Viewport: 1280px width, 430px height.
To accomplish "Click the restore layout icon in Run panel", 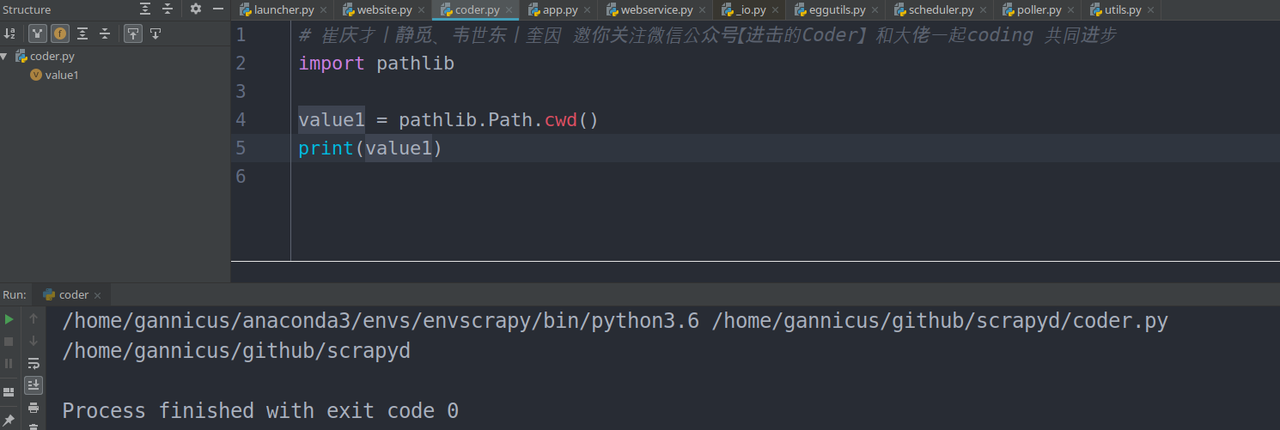I will point(9,391).
